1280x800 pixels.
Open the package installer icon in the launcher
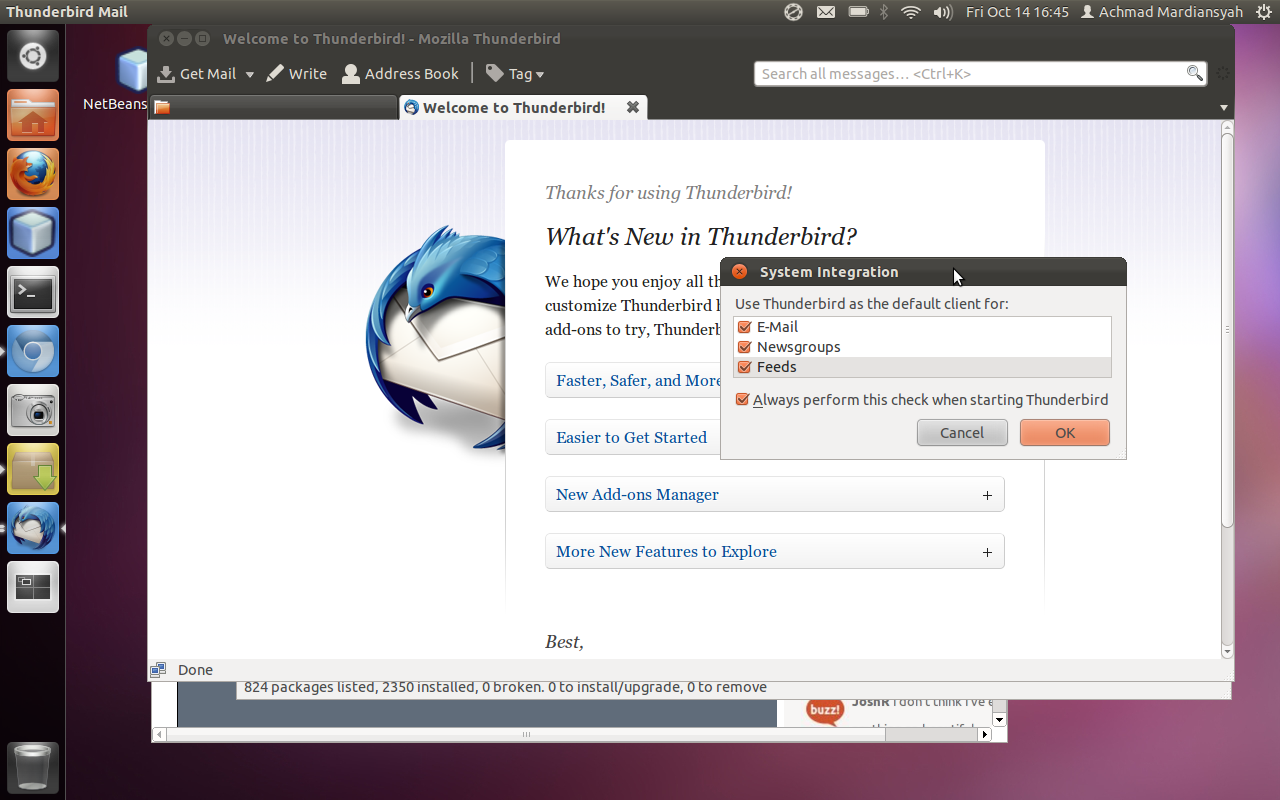point(33,469)
